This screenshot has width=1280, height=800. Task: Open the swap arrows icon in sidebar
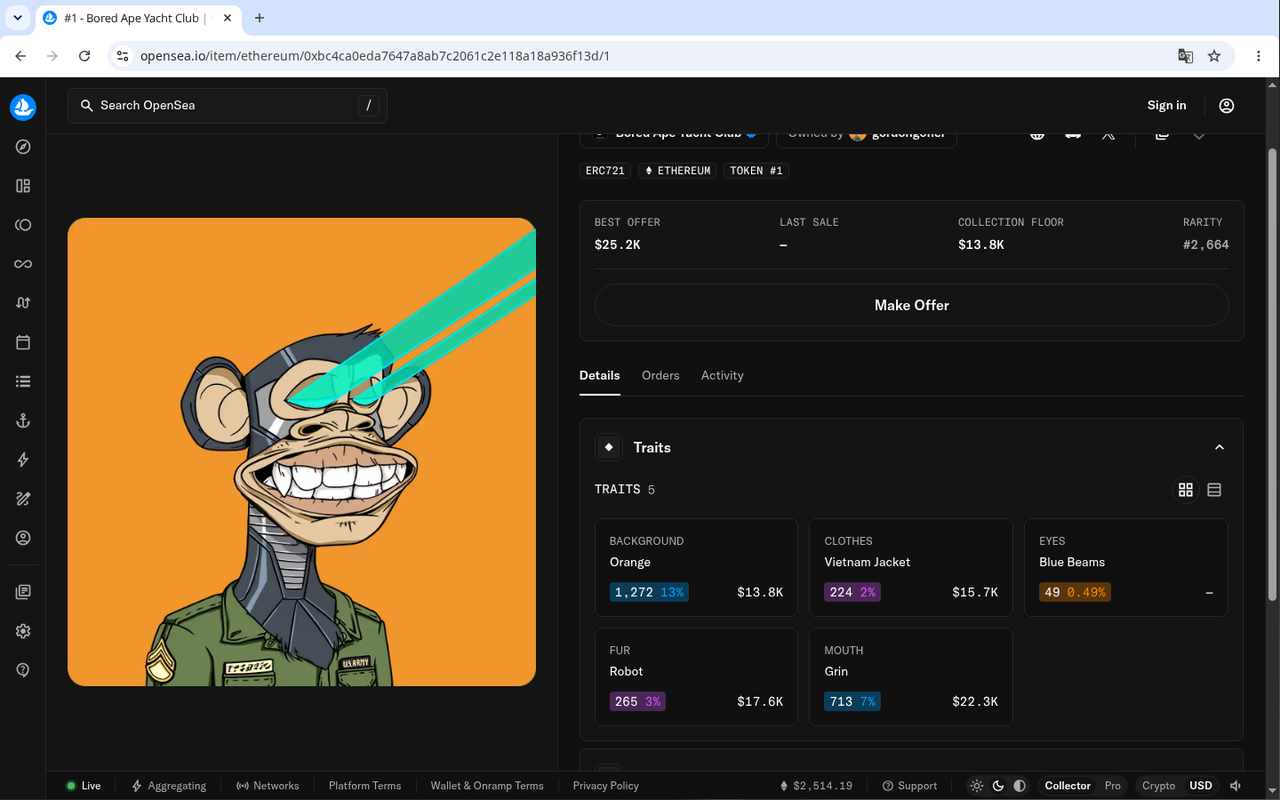point(23,303)
